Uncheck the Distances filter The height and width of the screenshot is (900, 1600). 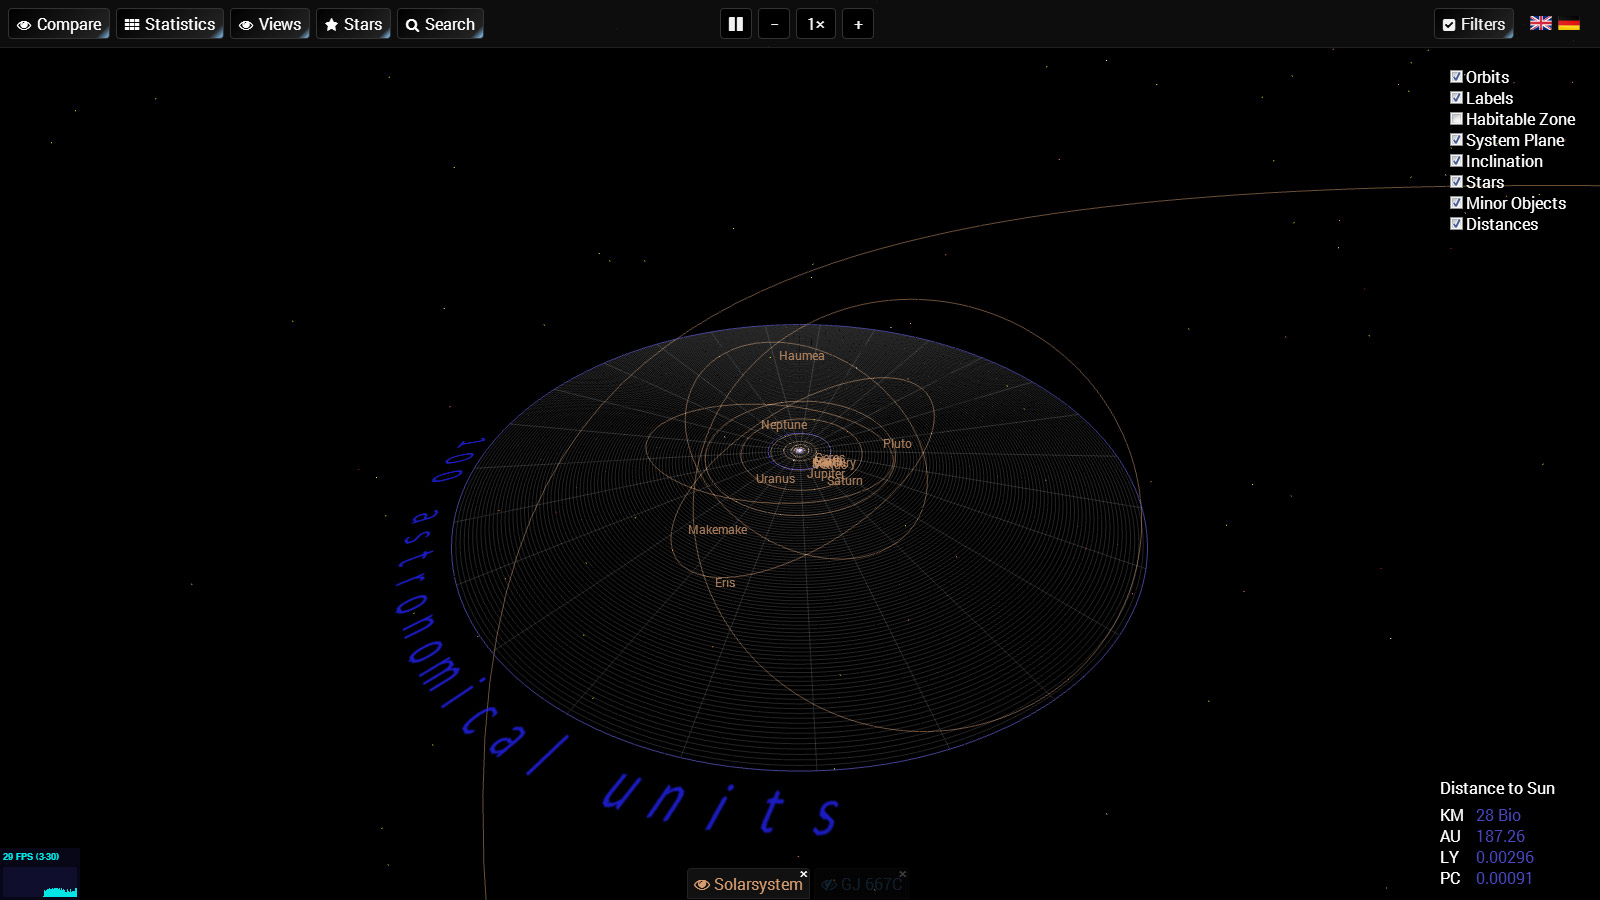tap(1456, 224)
